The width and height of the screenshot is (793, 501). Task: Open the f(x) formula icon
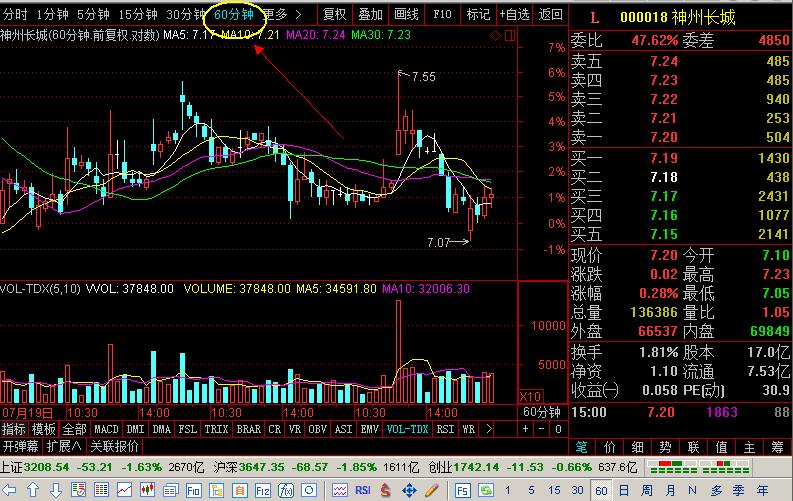pos(286,490)
